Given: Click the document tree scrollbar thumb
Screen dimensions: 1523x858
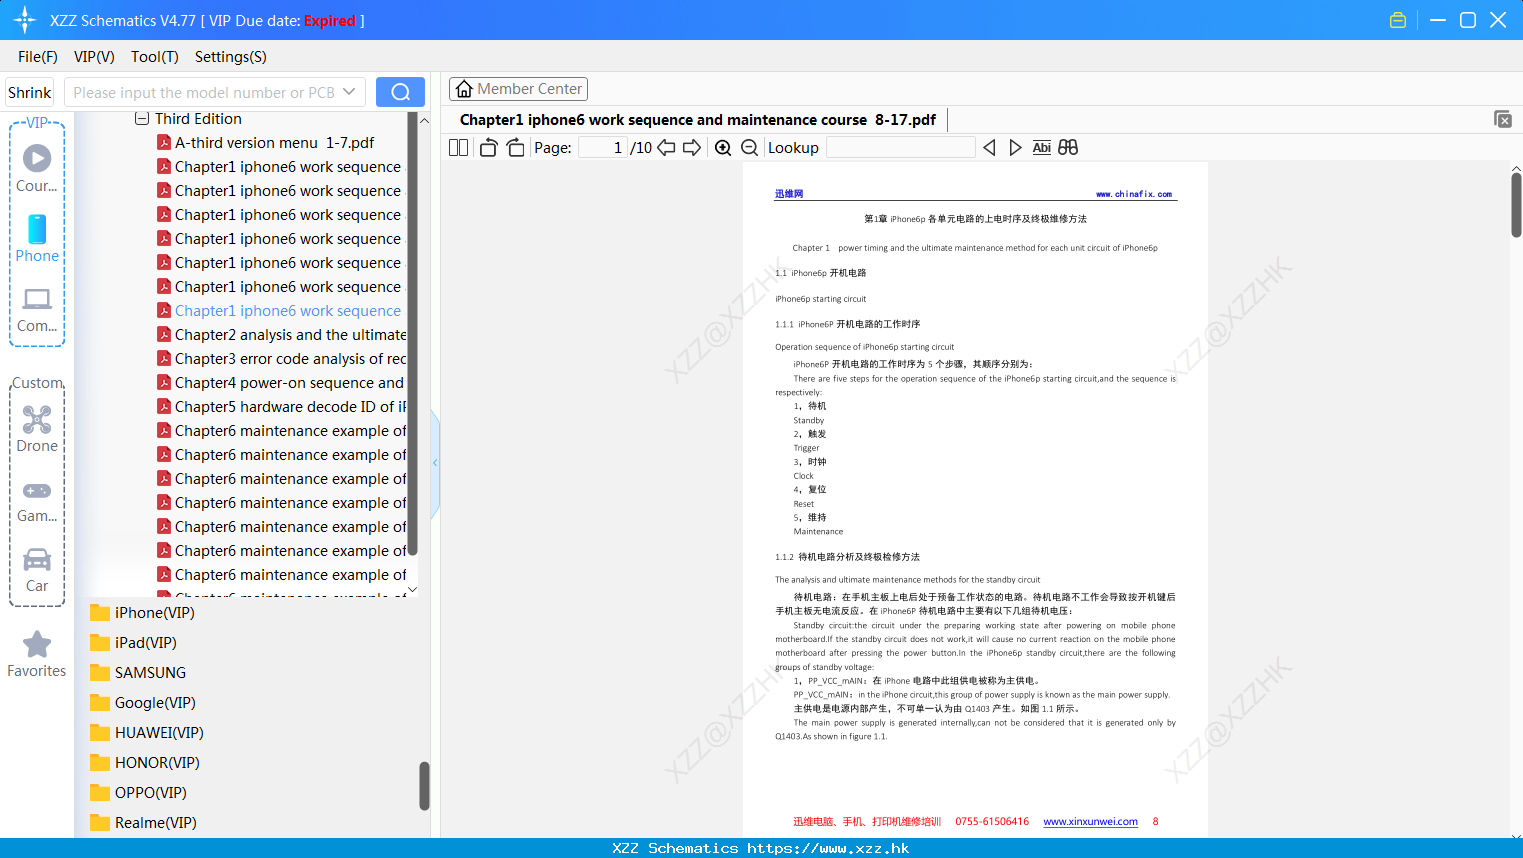Looking at the screenshot, I should tap(412, 332).
